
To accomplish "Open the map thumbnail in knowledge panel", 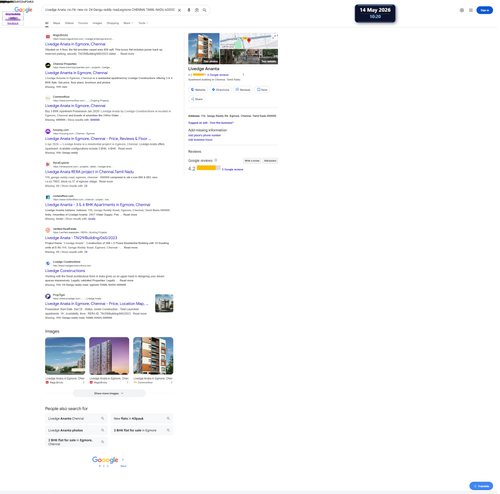I will click(x=249, y=41).
